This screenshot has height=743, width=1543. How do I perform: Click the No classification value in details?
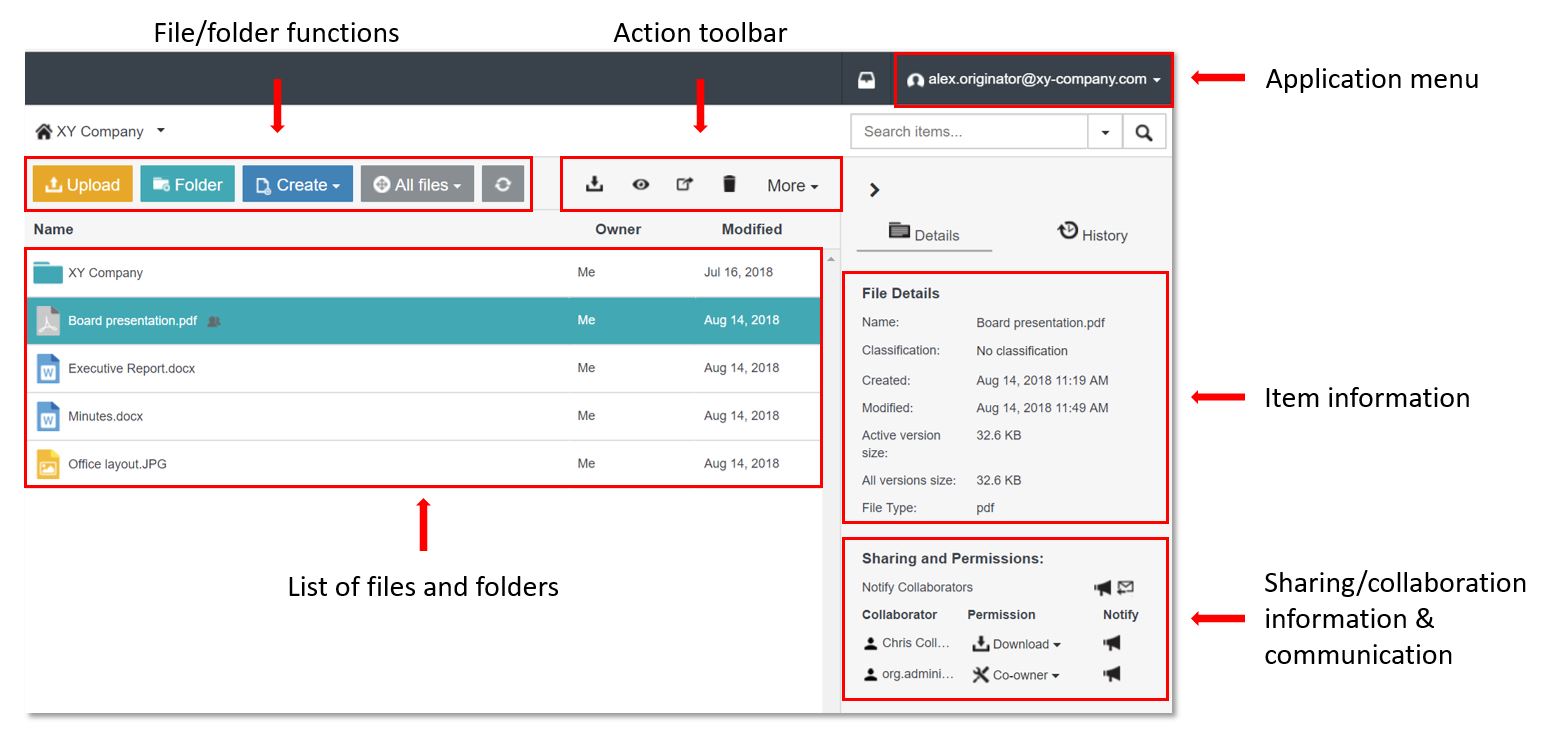[1022, 351]
